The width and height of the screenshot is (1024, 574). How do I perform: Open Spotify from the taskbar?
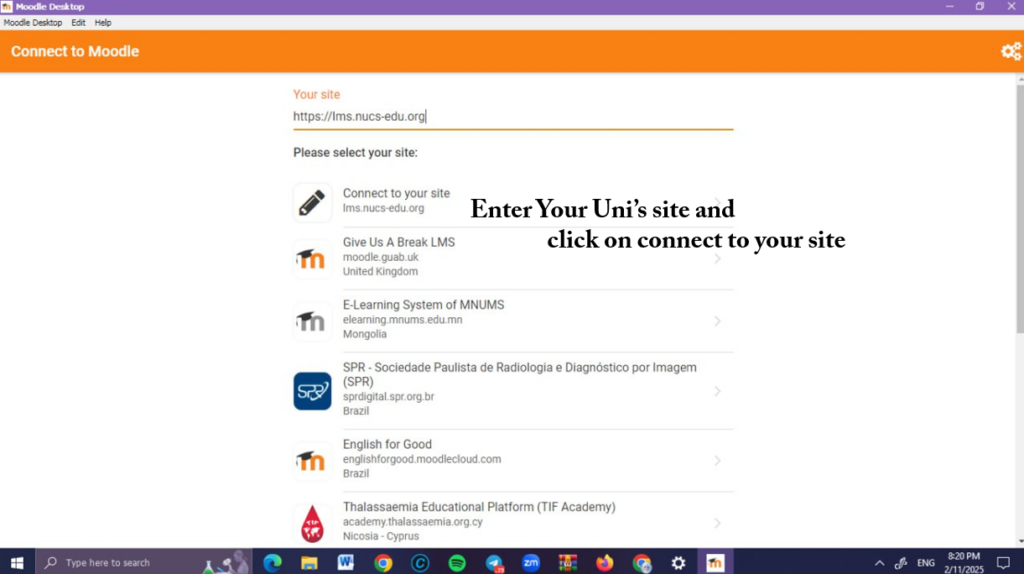point(457,562)
